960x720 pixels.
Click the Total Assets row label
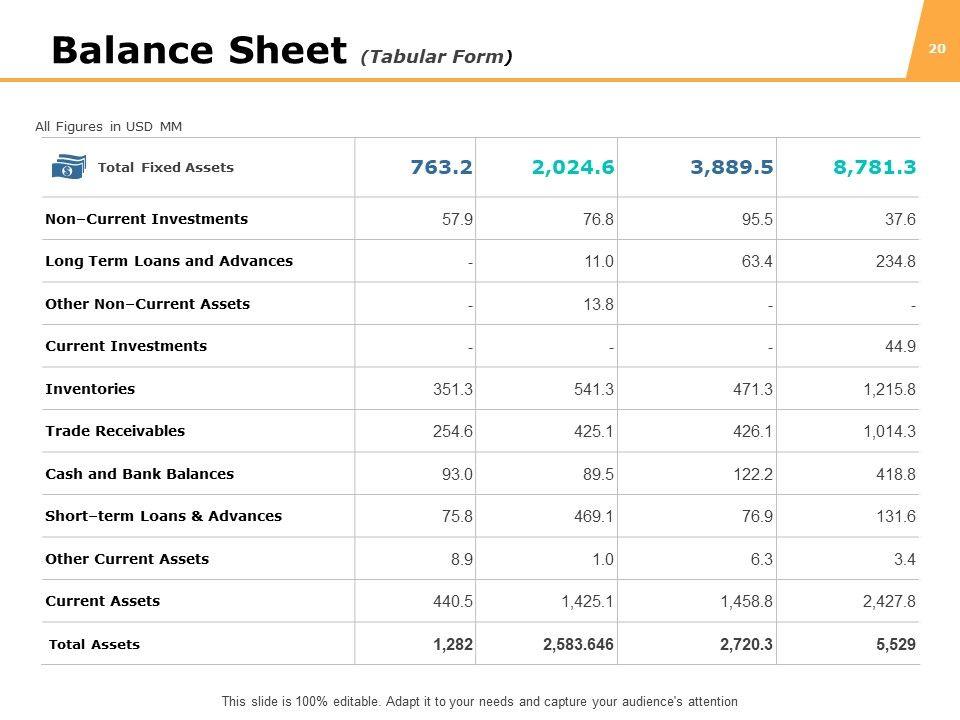[94, 644]
